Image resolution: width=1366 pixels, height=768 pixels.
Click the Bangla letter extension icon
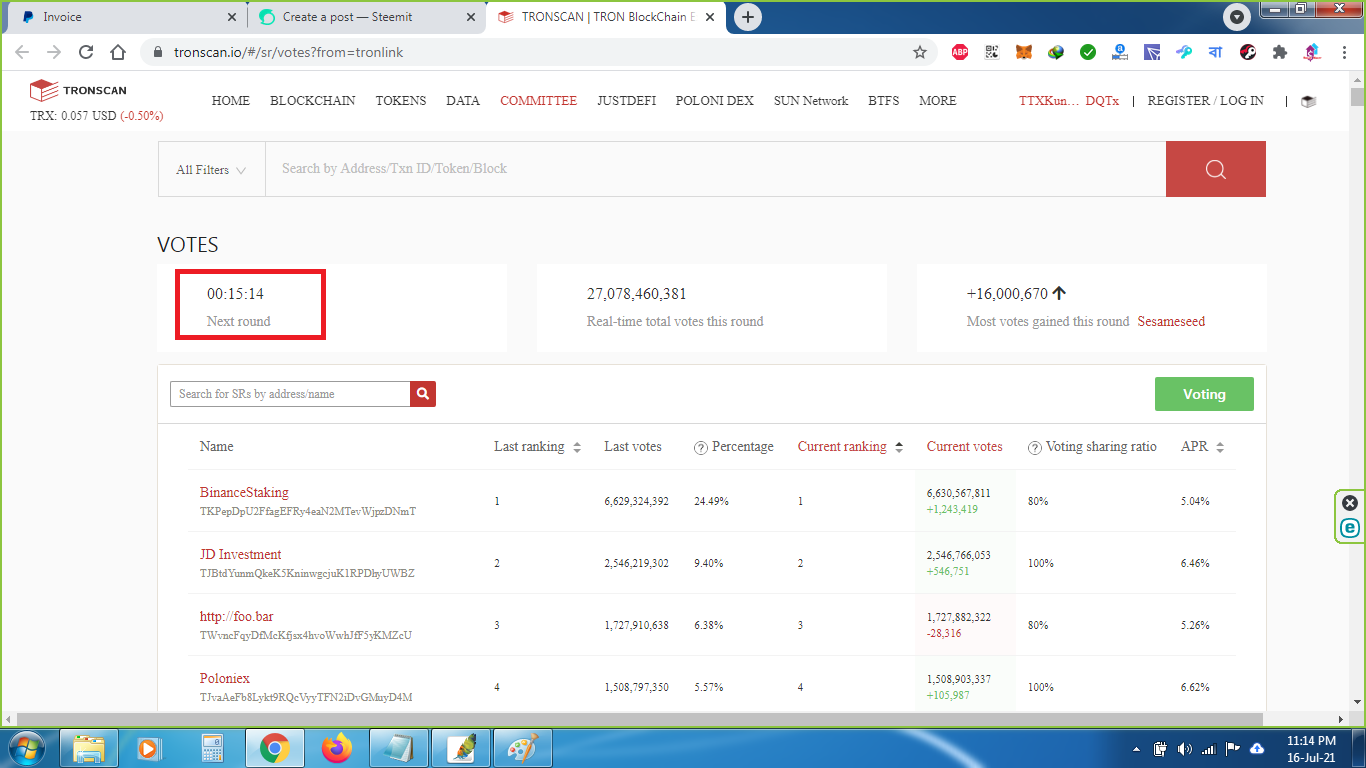[1216, 52]
